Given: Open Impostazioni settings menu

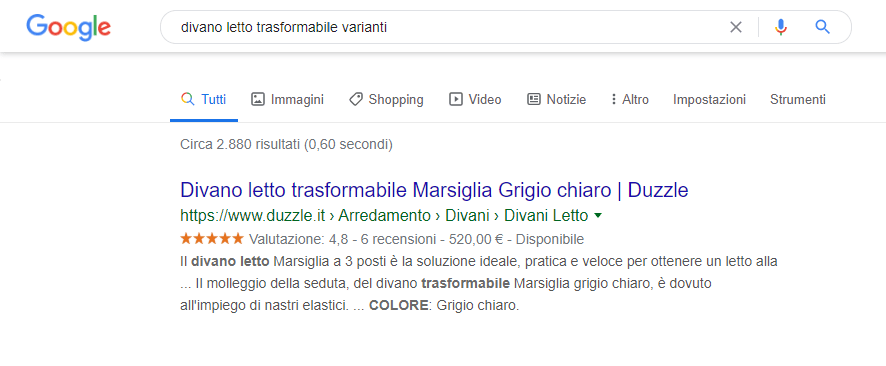Looking at the screenshot, I should (x=709, y=99).
